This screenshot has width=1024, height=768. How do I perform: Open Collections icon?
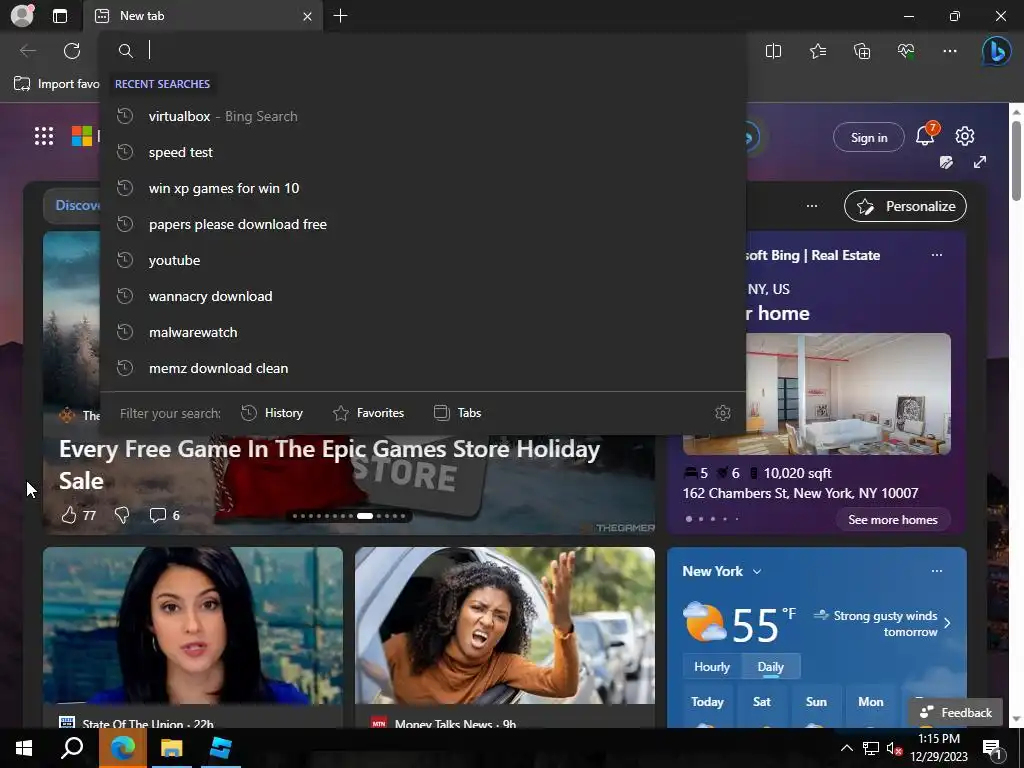(862, 51)
